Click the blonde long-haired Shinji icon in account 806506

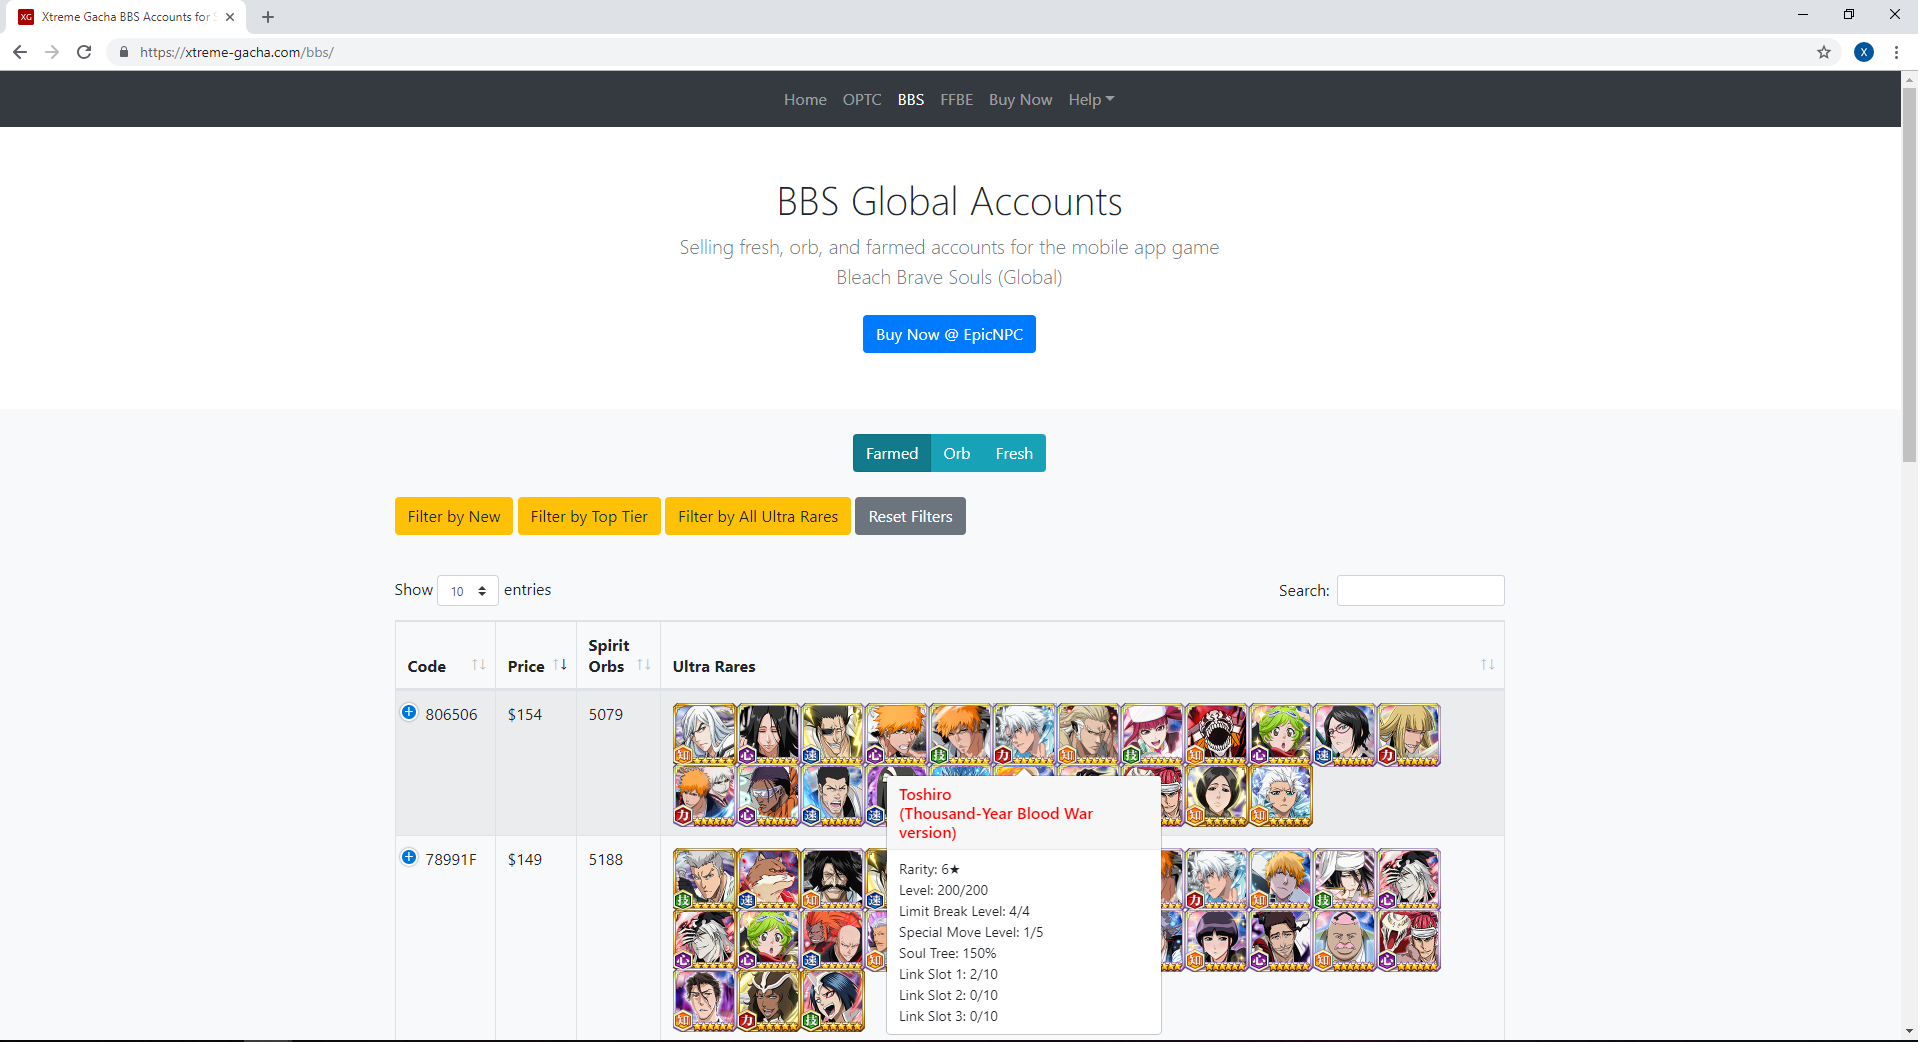point(1409,735)
